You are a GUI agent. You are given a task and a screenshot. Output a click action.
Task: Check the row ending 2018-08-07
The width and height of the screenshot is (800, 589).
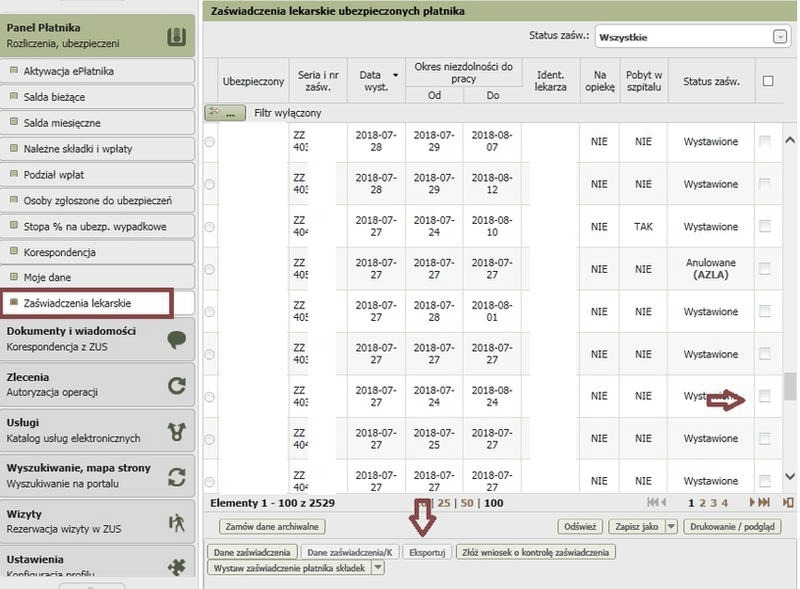coord(765,141)
